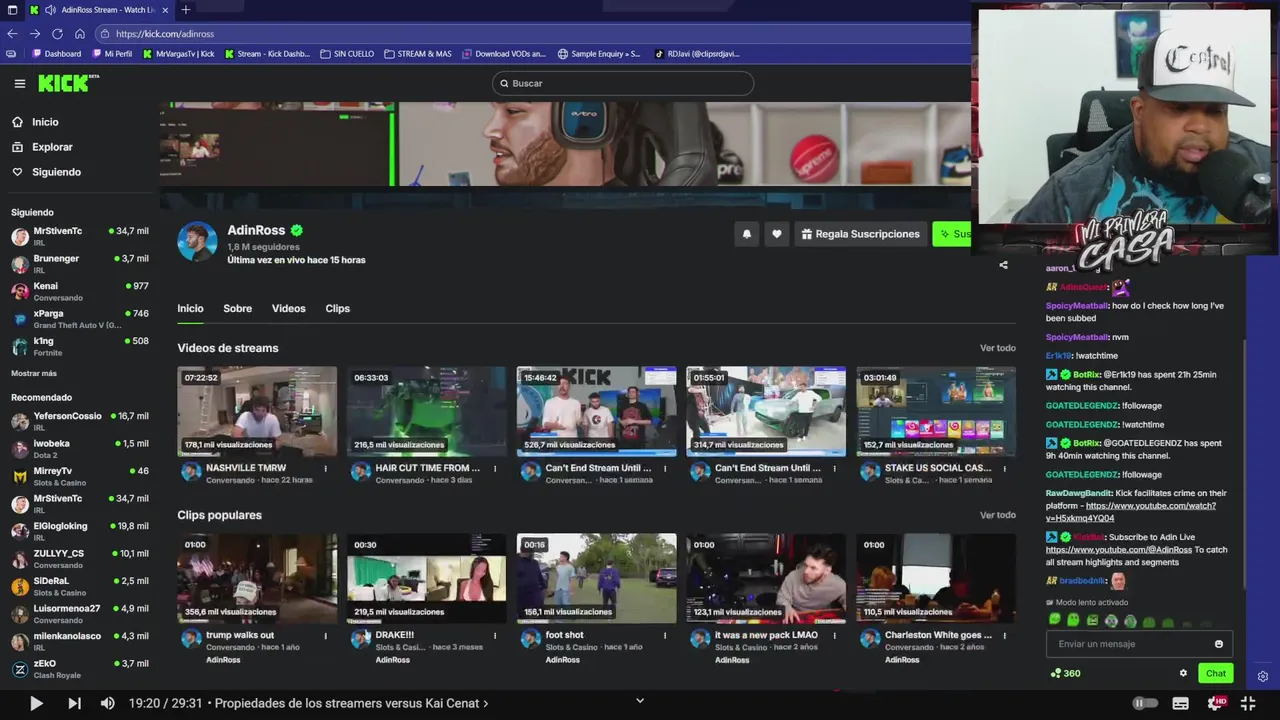Click Ver todo for Videos de streams

(998, 348)
